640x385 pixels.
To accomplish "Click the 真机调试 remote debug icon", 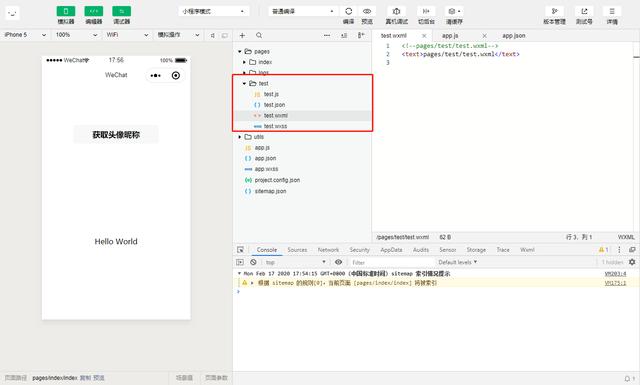I will (396, 11).
